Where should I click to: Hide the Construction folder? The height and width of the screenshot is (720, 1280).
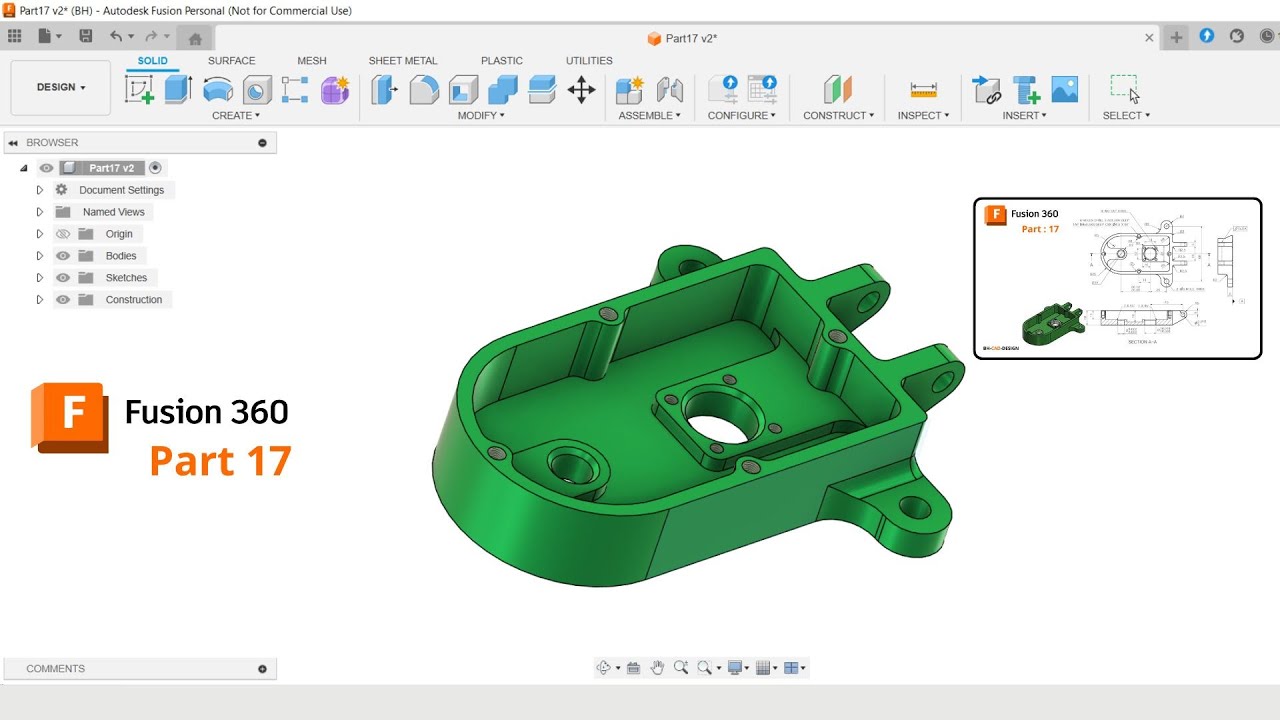pos(63,300)
